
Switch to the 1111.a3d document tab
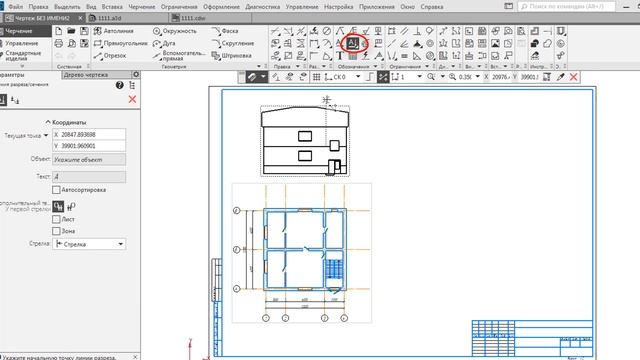127,18
